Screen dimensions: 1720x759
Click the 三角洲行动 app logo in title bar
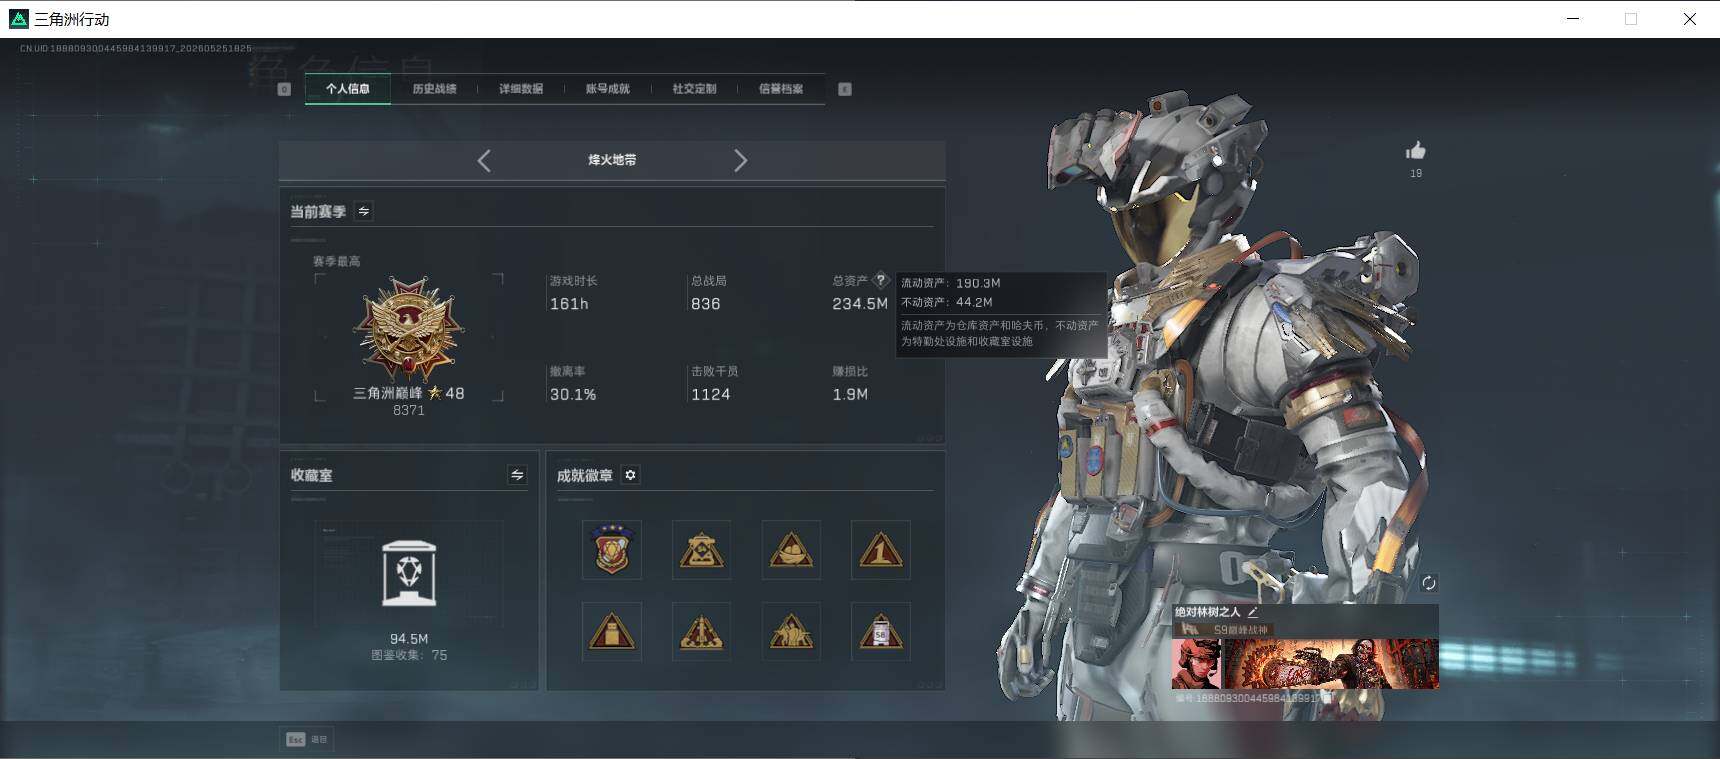[x=19, y=19]
